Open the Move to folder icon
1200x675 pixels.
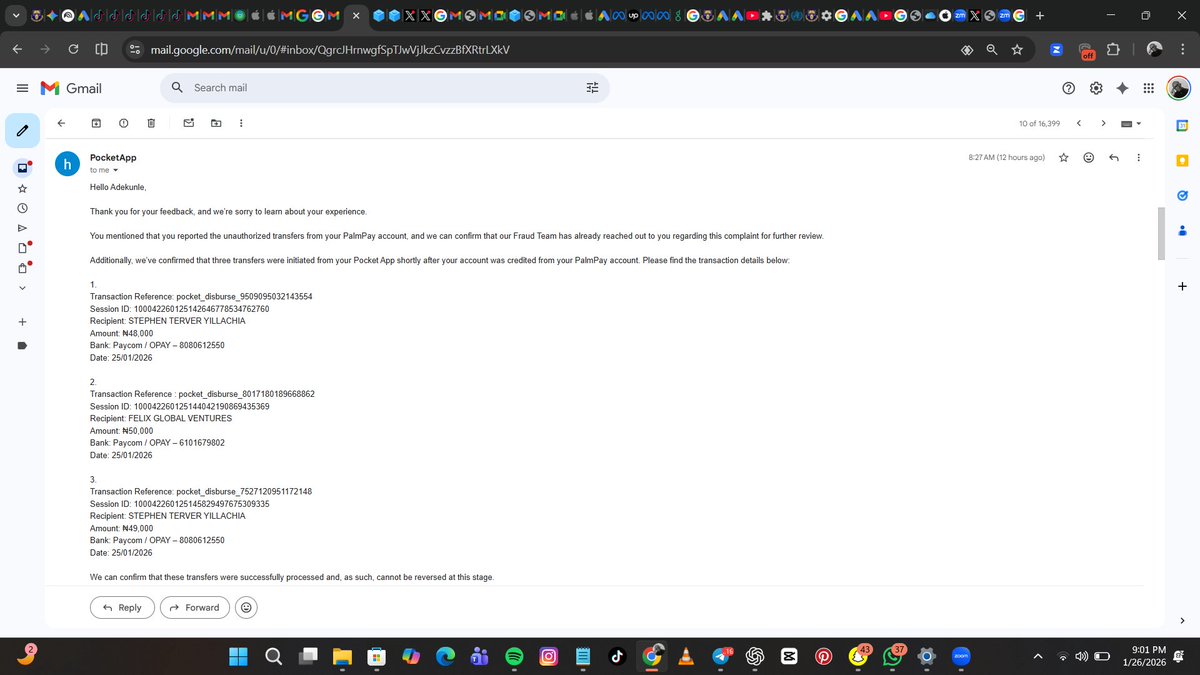coord(216,123)
